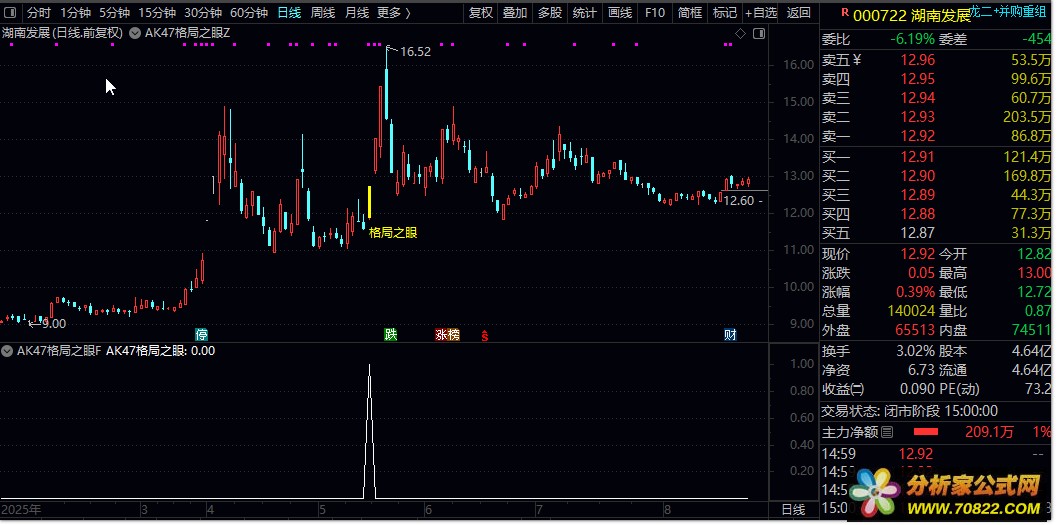Select the 30分钟 period
Viewport: 1057px width, 525px height.
(203, 12)
